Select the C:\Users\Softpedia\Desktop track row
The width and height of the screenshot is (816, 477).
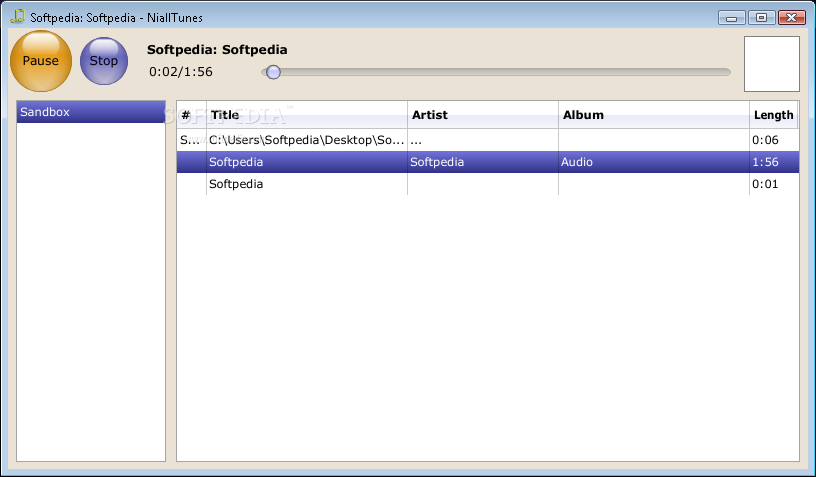(x=488, y=140)
